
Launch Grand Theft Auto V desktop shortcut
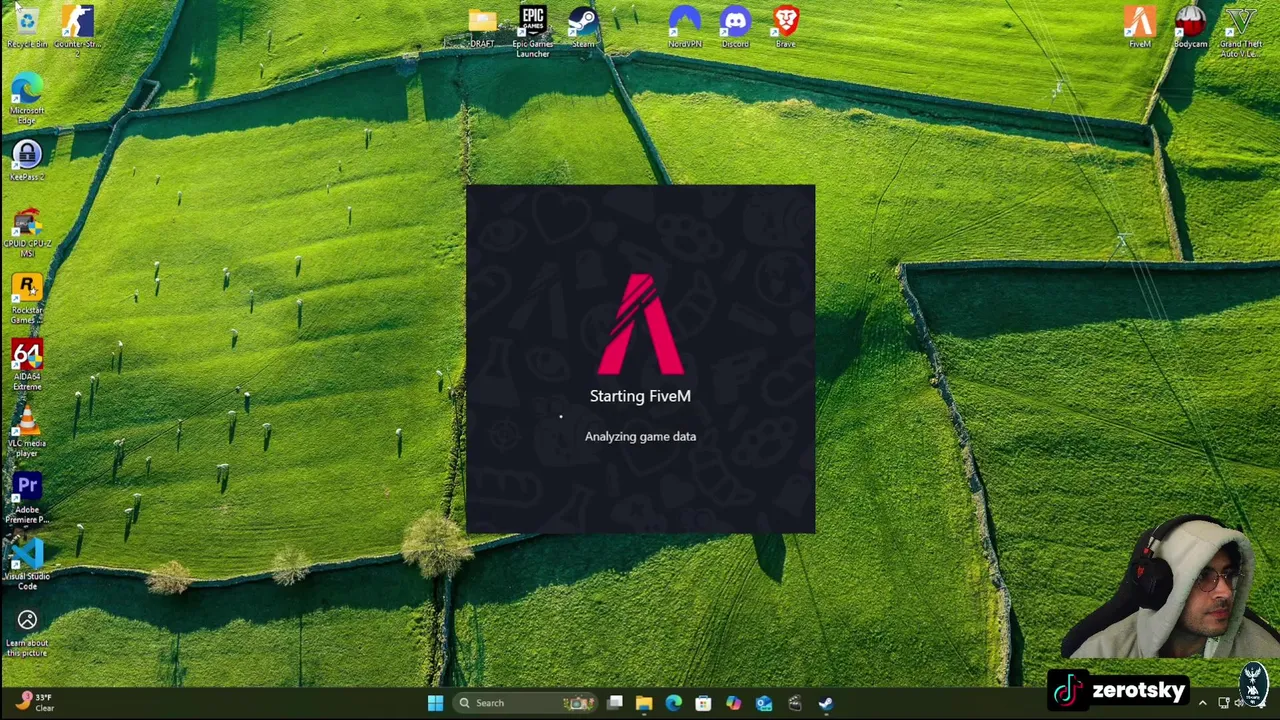tap(1241, 30)
